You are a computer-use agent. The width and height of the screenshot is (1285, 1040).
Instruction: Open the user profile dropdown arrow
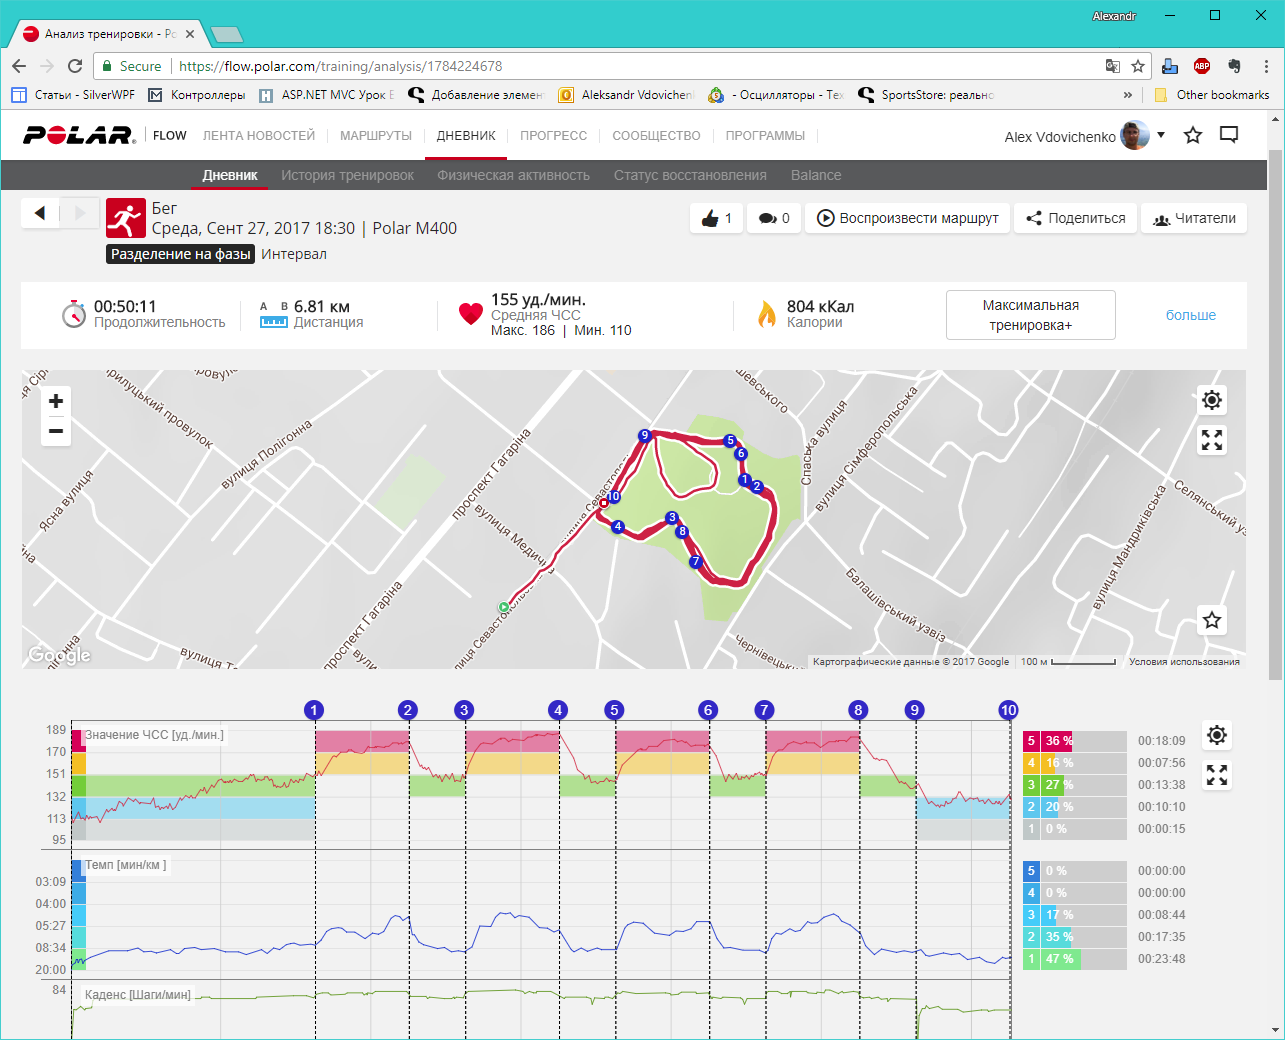tap(1161, 135)
